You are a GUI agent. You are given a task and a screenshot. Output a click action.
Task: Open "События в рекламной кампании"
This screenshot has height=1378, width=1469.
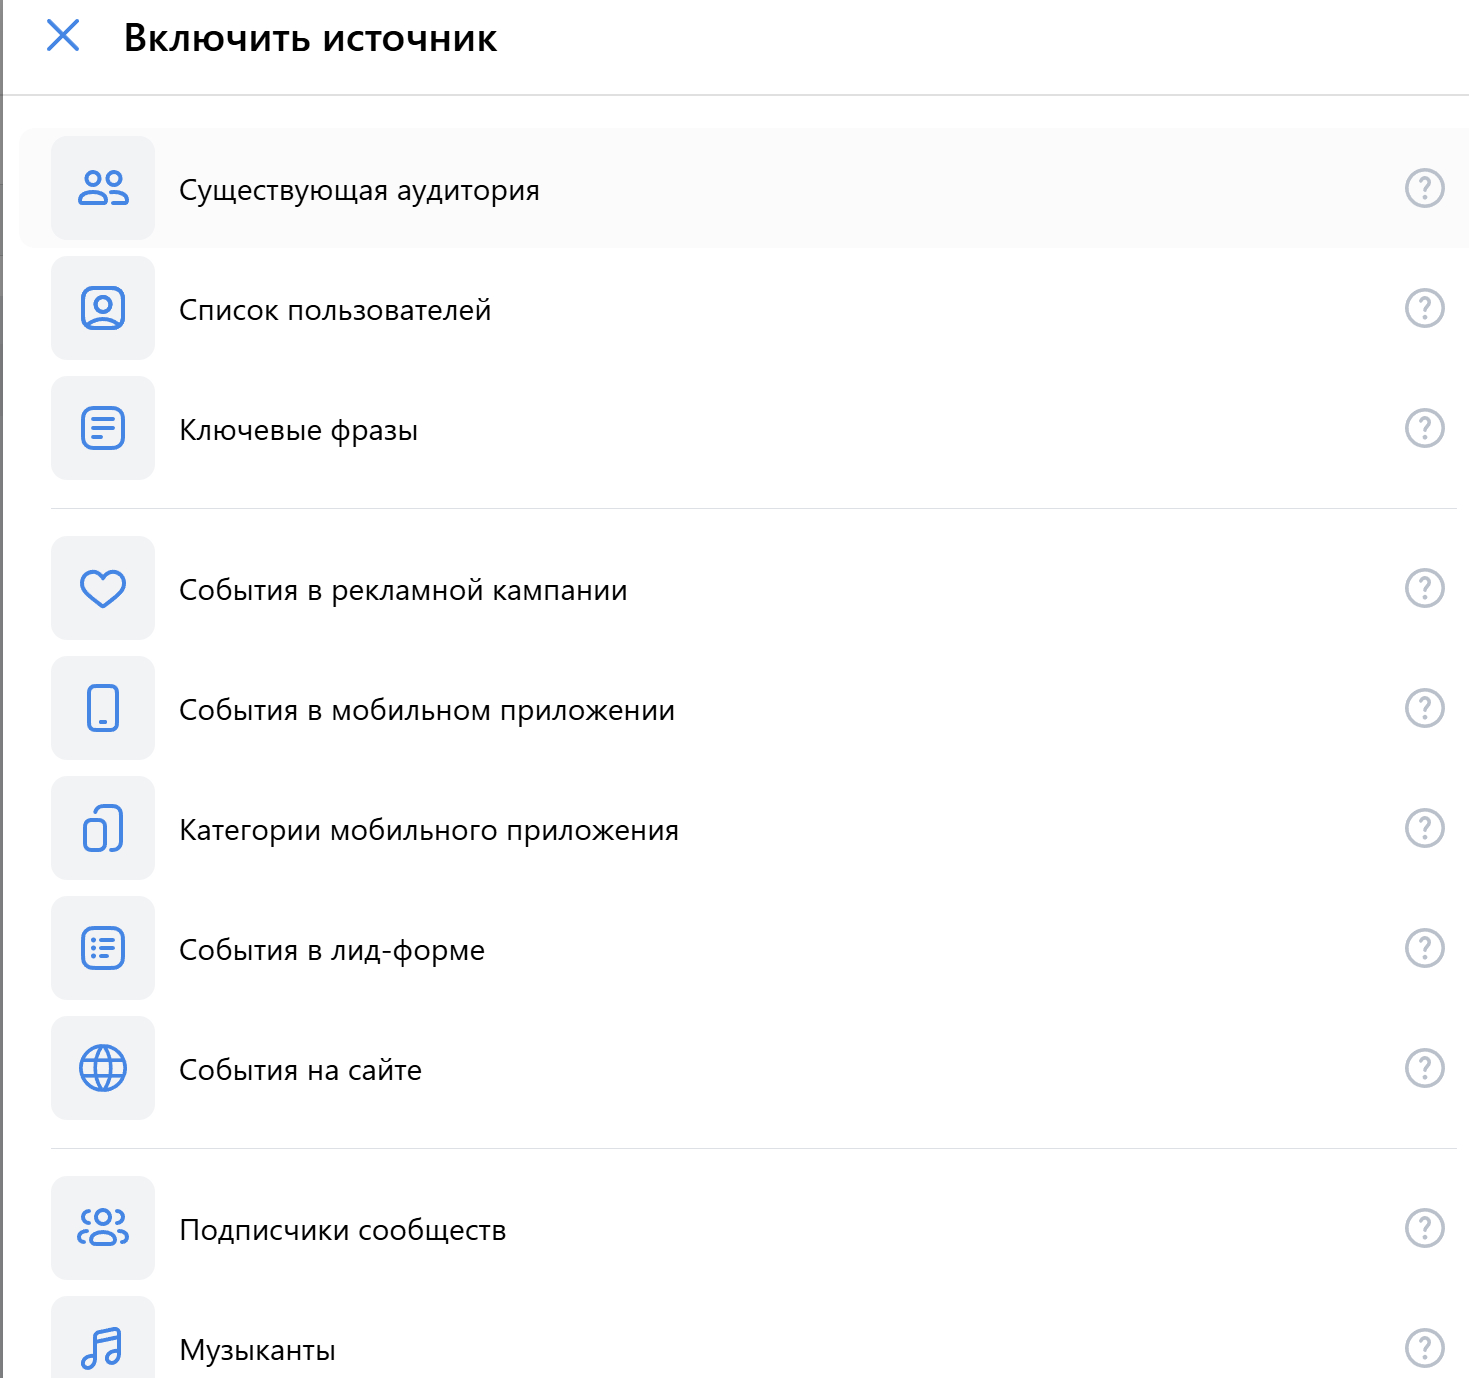click(x=403, y=590)
